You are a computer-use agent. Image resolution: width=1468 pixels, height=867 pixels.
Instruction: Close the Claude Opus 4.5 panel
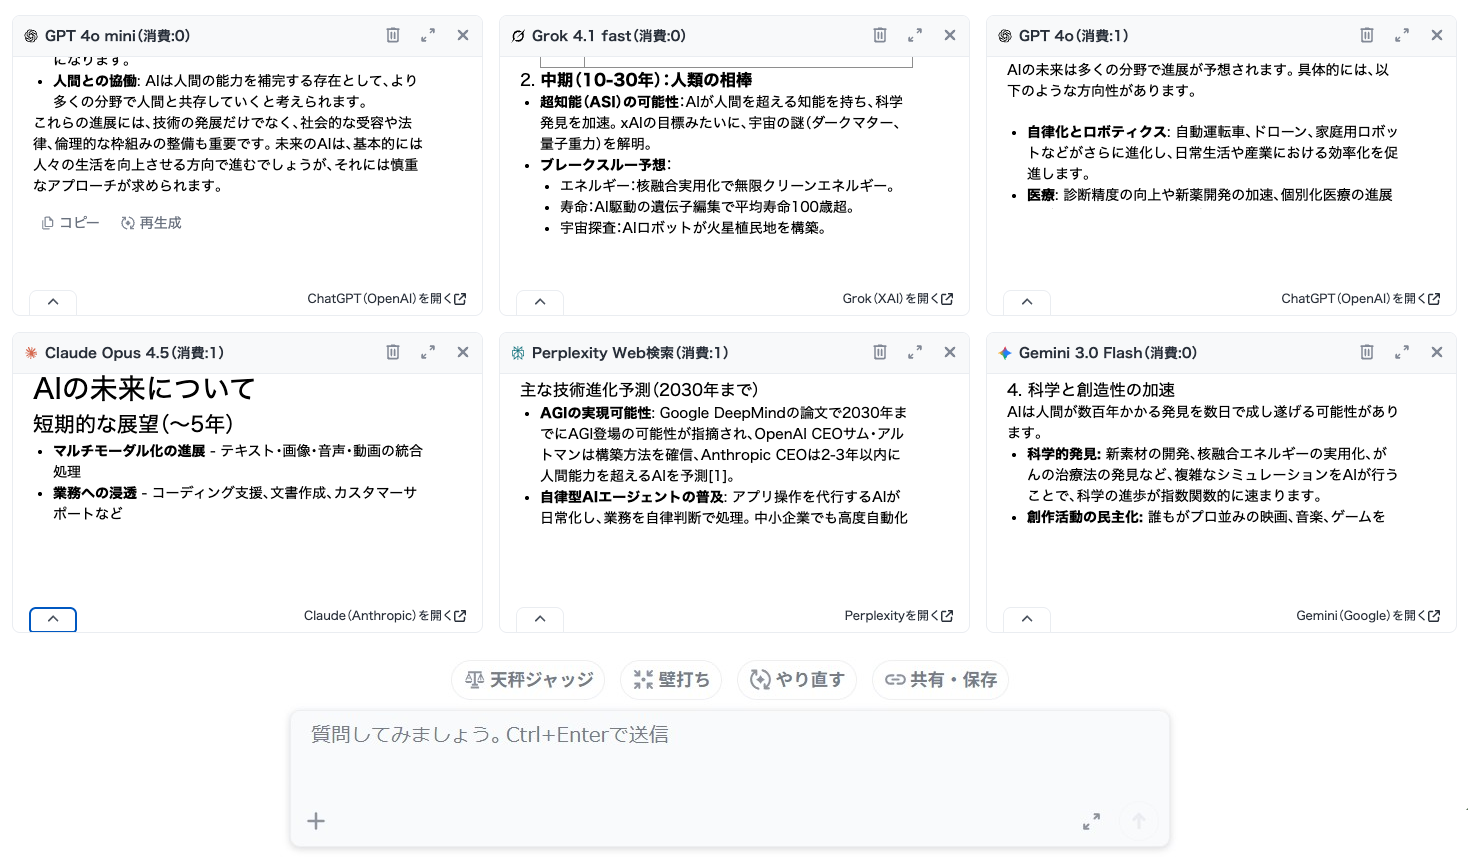(463, 352)
